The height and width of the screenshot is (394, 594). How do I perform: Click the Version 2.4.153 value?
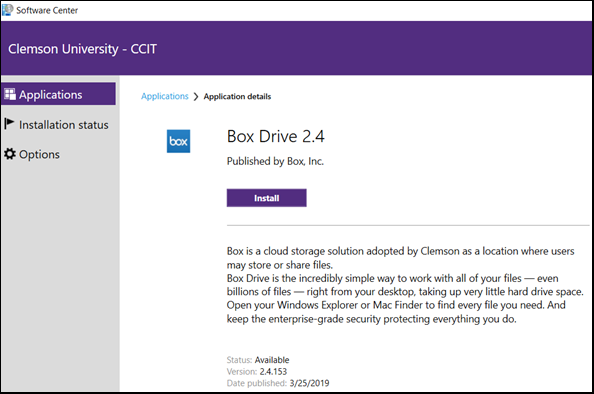tap(273, 371)
